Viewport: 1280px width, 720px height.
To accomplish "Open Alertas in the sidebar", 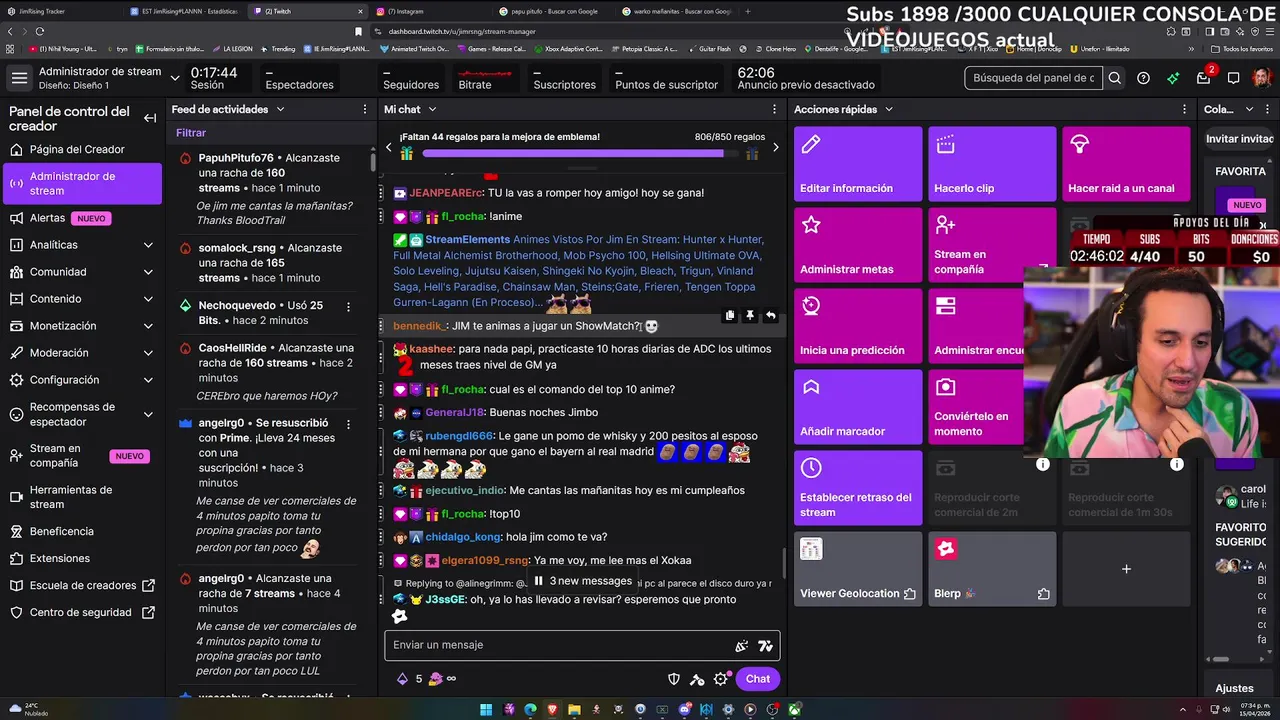I will pos(81,218).
